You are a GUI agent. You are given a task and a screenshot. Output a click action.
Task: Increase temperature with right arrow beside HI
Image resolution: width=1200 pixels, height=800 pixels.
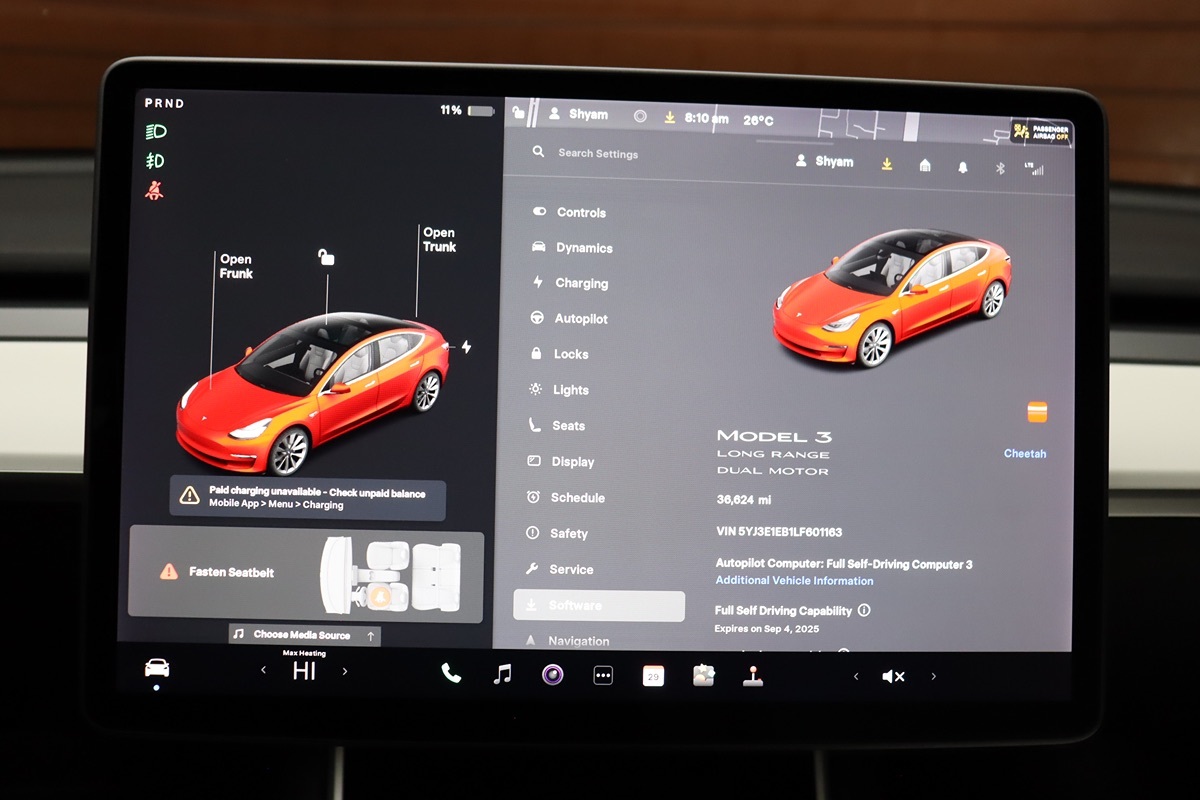(x=345, y=671)
